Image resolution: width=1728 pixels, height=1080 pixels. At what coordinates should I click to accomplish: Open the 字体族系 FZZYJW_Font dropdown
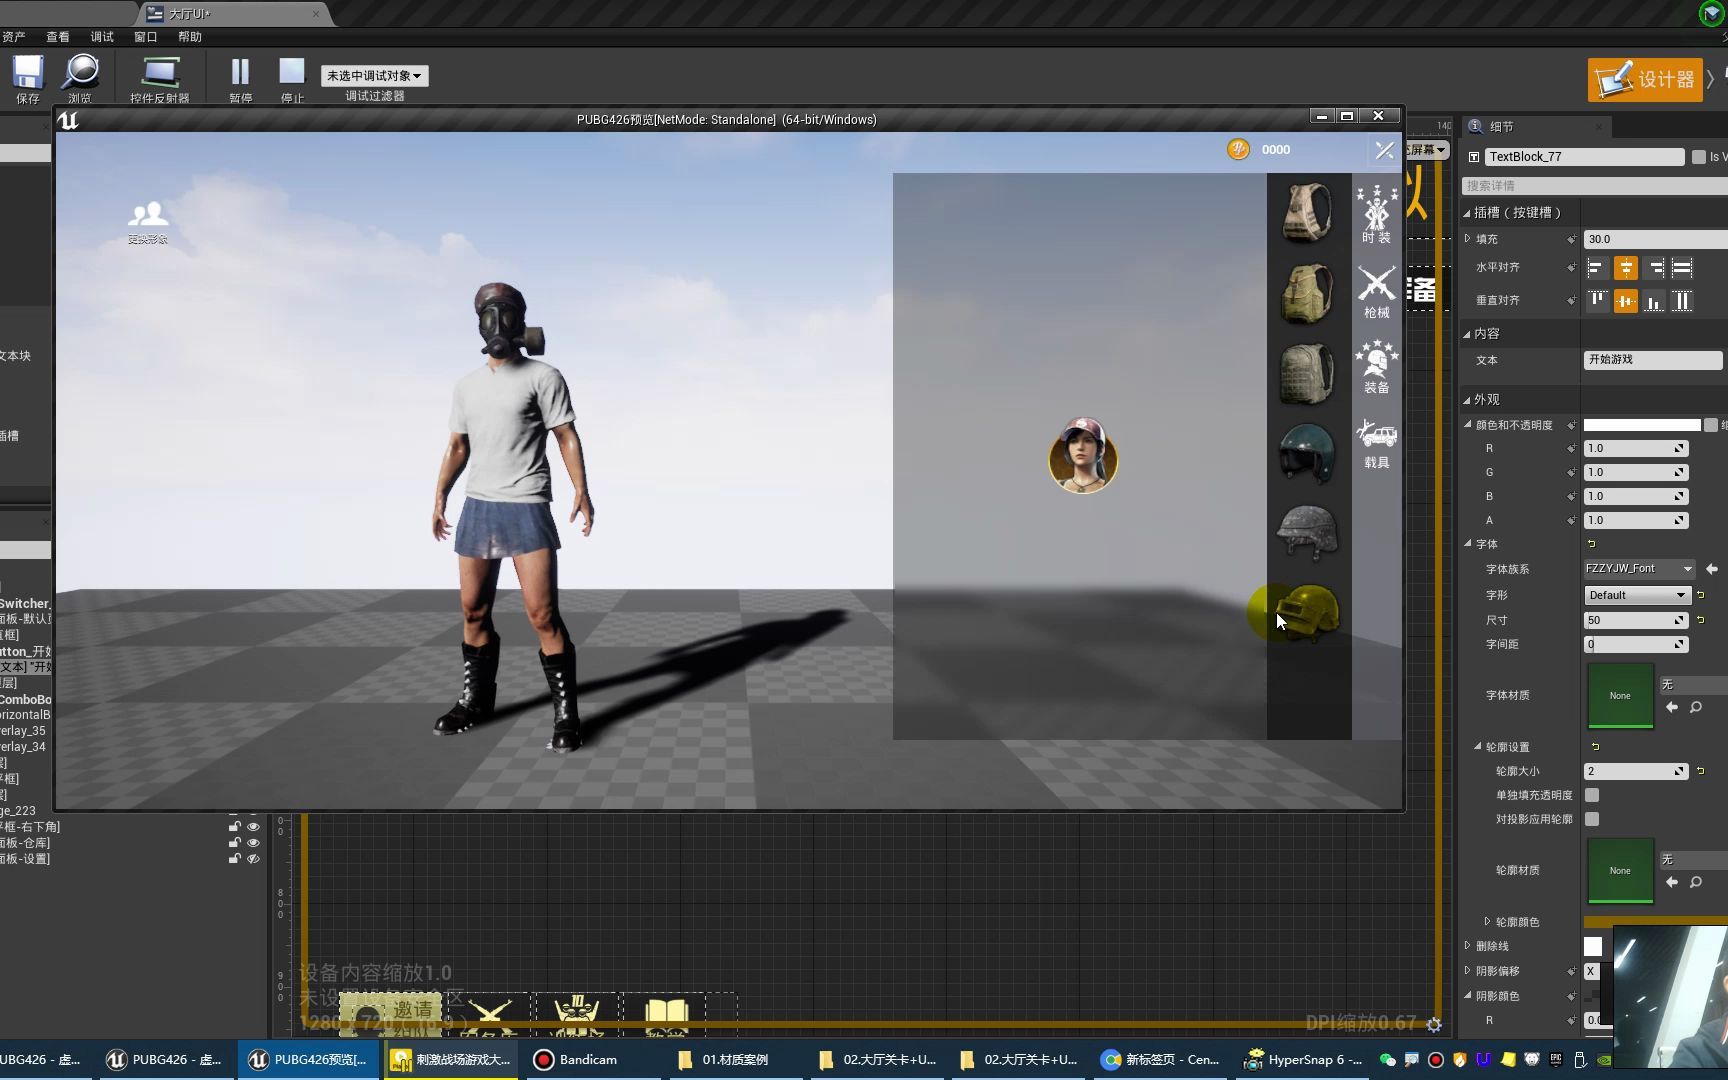[1639, 569]
